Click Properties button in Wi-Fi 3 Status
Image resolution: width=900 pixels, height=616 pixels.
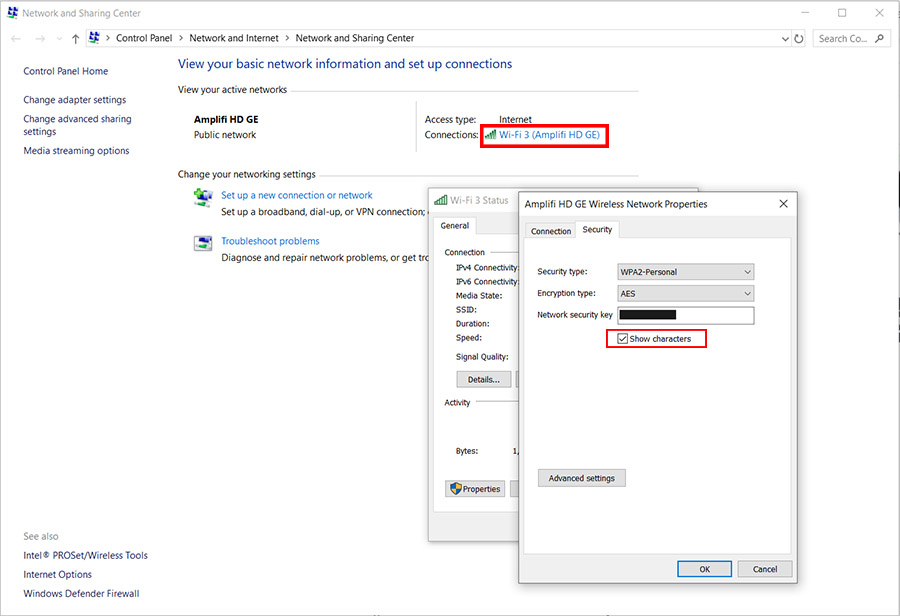475,489
